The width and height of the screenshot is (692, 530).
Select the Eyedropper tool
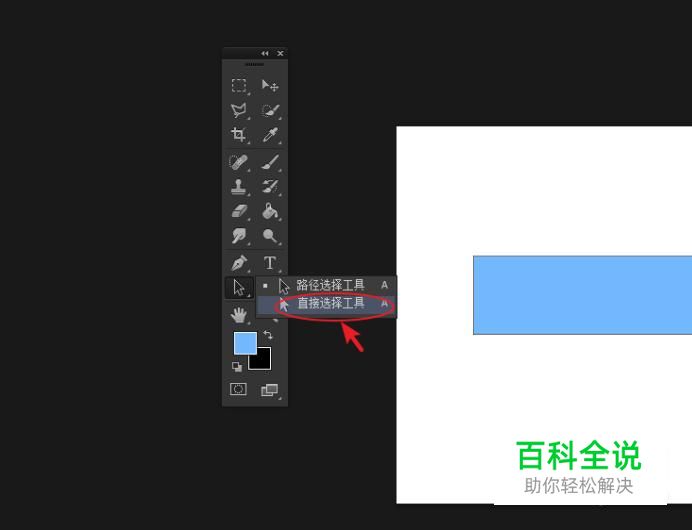(x=270, y=135)
